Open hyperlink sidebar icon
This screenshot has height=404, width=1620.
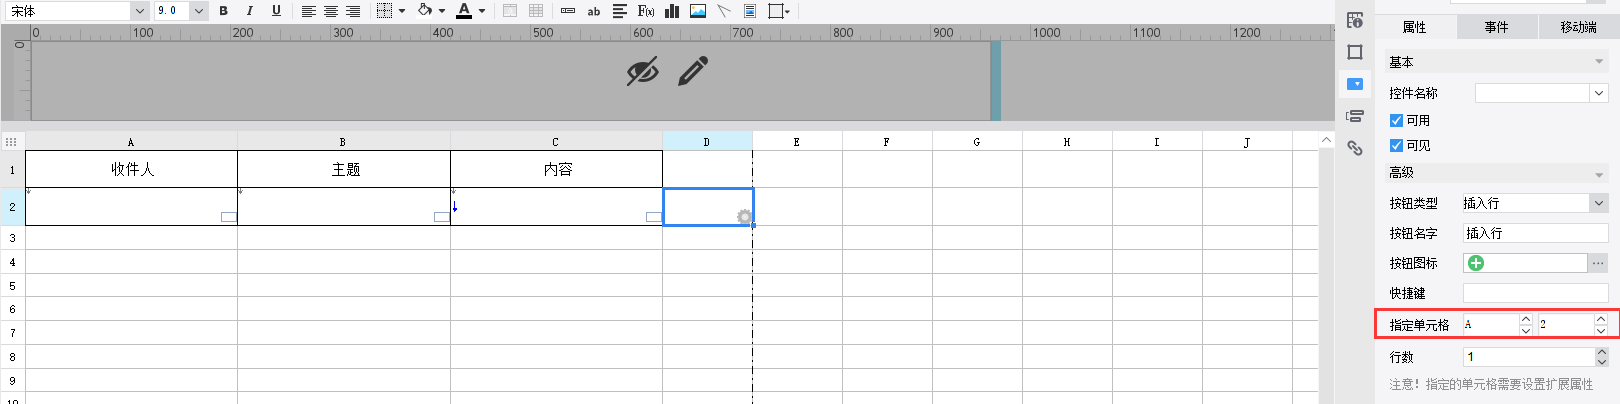pos(1355,148)
